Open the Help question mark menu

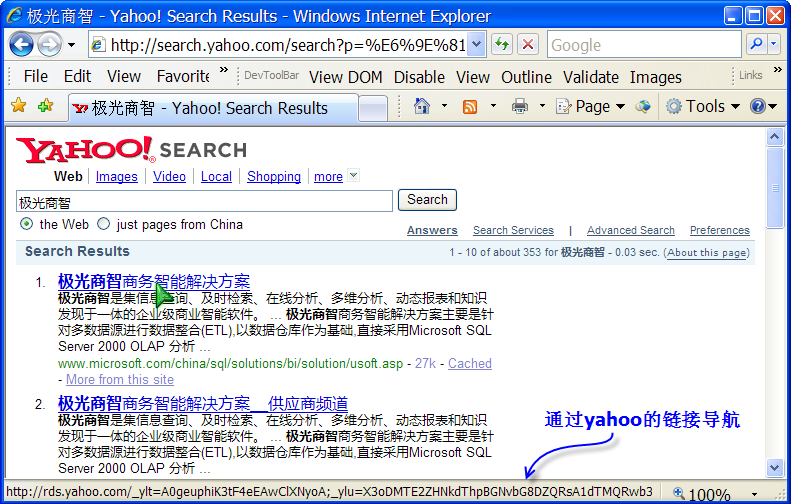763,106
